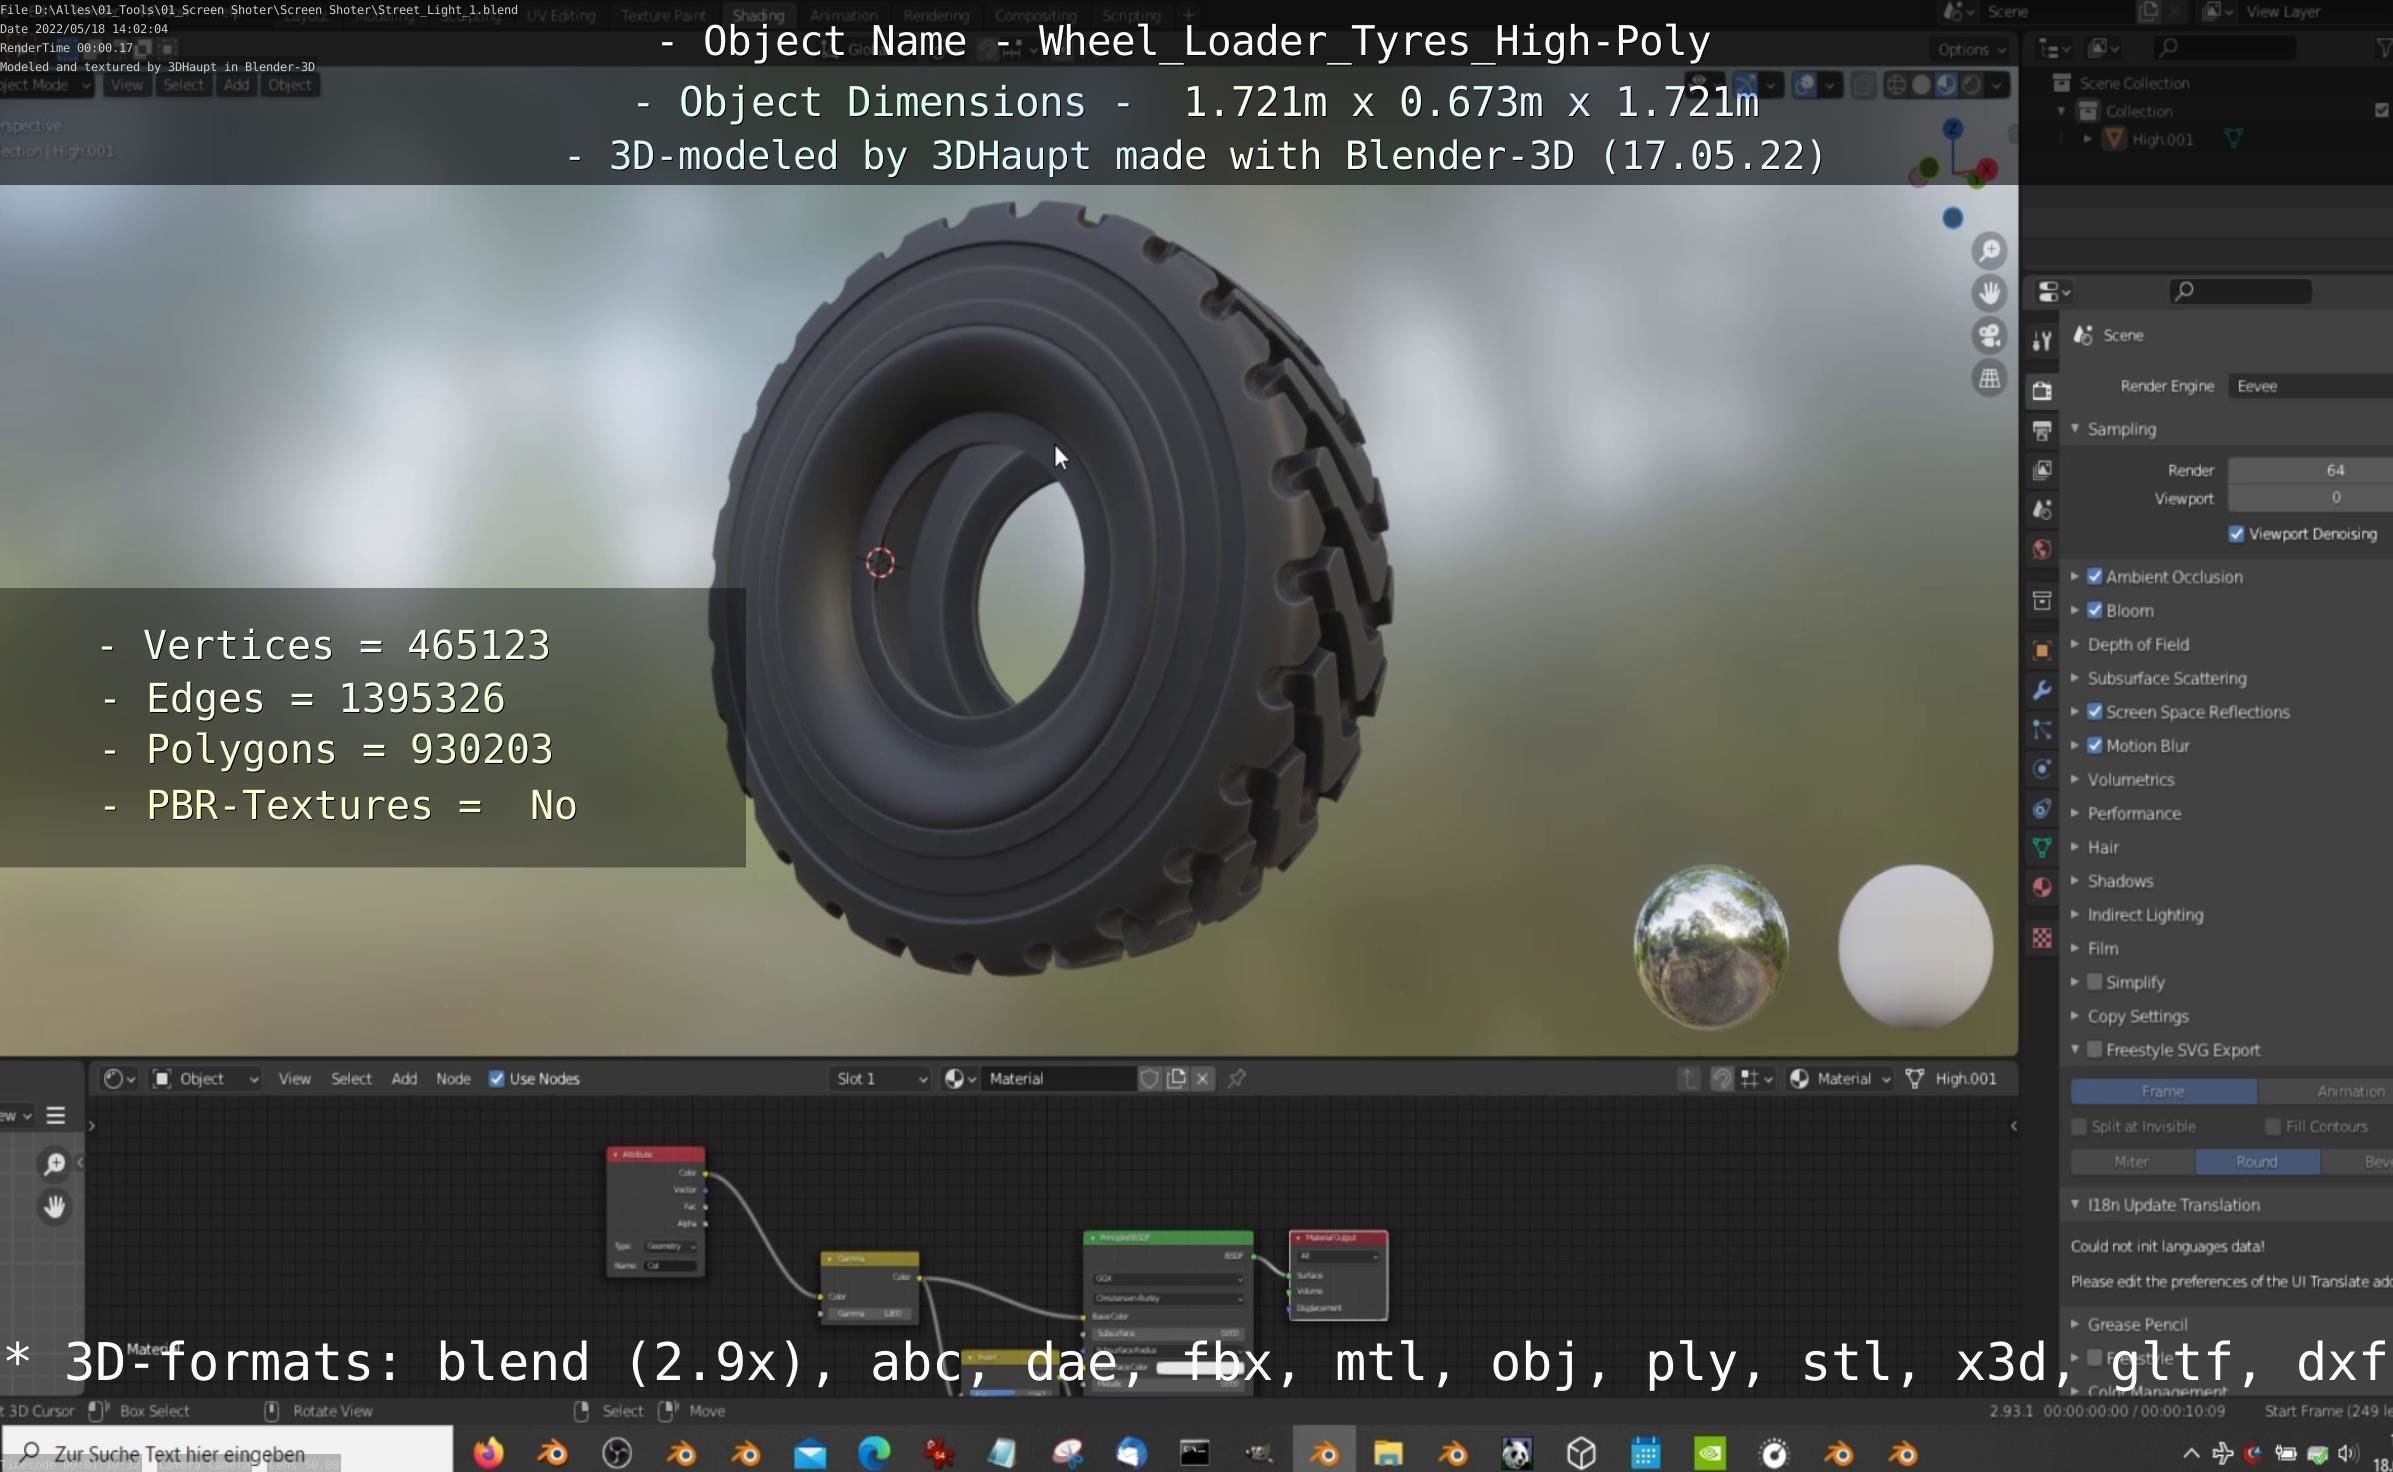
Task: Open the Render Engine Eevee dropdown
Action: click(x=2310, y=386)
